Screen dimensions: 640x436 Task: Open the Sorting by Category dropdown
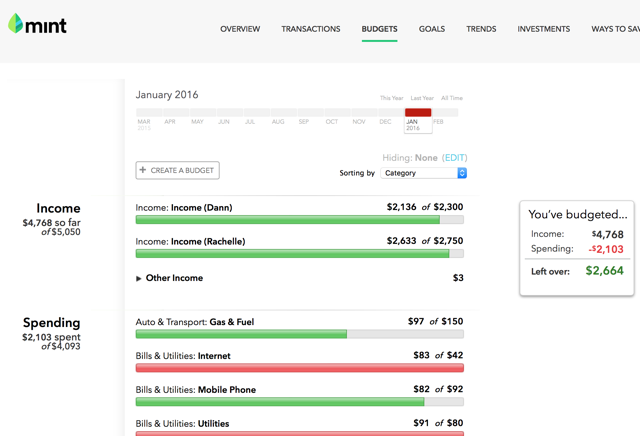coord(423,173)
